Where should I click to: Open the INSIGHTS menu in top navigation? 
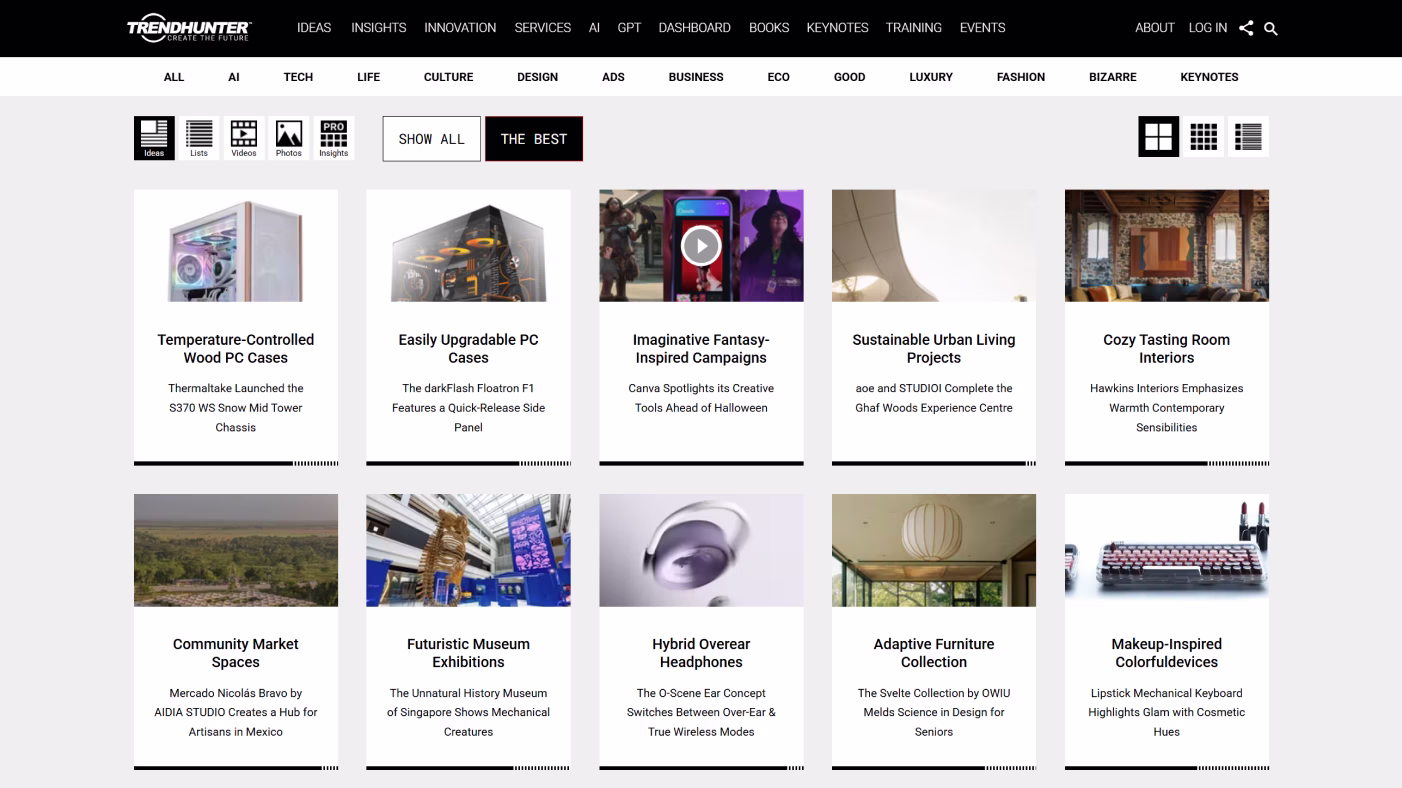tap(378, 28)
